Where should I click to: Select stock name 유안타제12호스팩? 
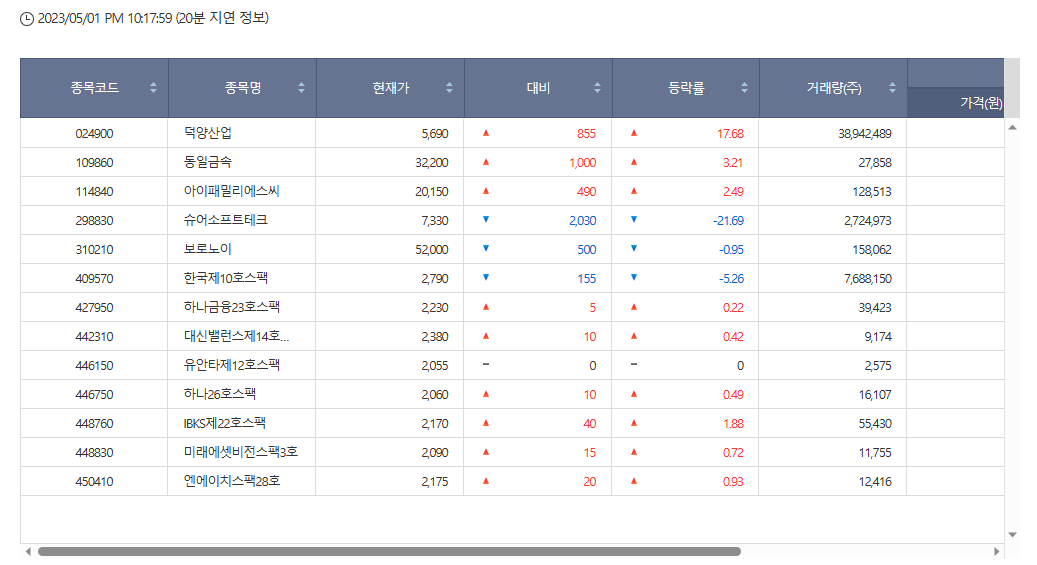coord(231,366)
